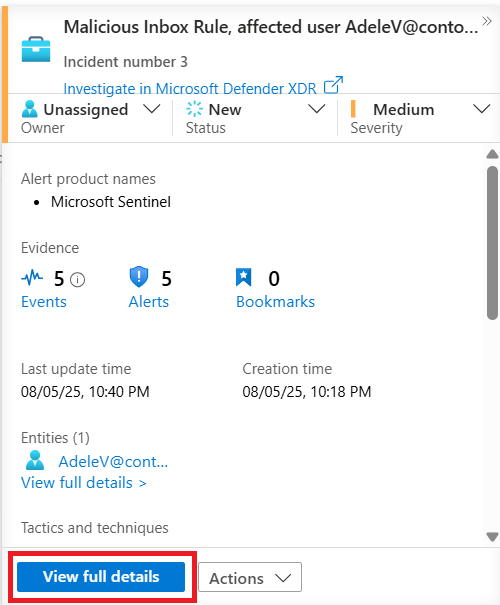This screenshot has height=605, width=500.
Task: Click the Tactics and techniques heading
Action: pos(95,527)
